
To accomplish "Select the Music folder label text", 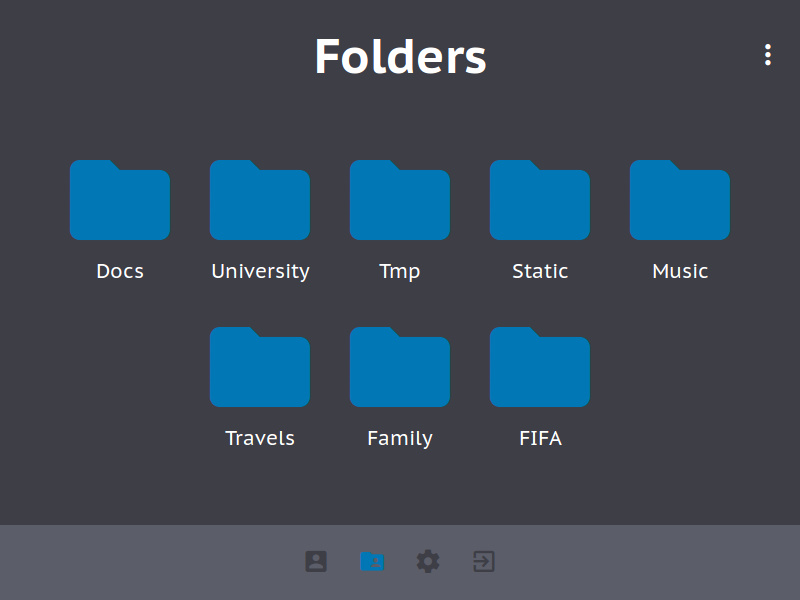I will pyautogui.click(x=680, y=270).
